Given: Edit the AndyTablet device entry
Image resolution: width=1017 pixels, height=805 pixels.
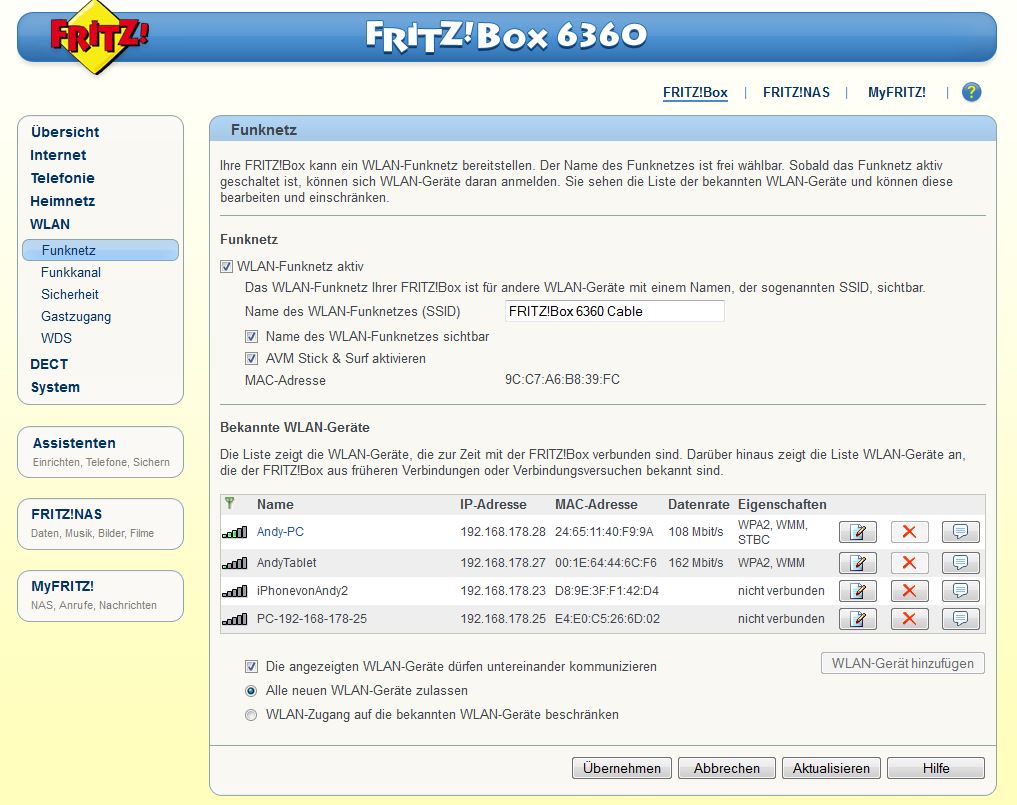Looking at the screenshot, I should coord(857,562).
